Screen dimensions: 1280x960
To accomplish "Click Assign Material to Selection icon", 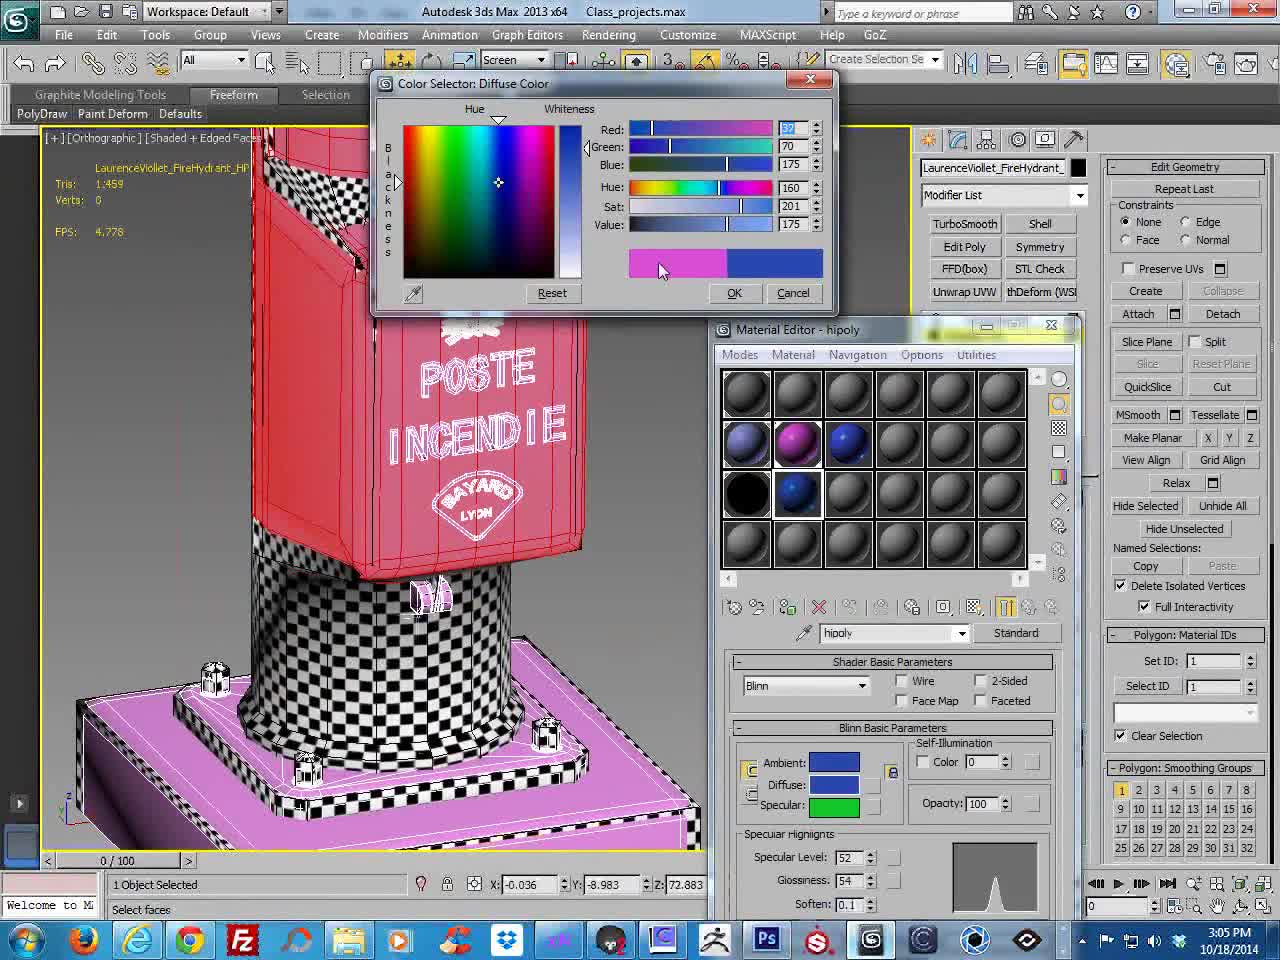I will point(788,607).
